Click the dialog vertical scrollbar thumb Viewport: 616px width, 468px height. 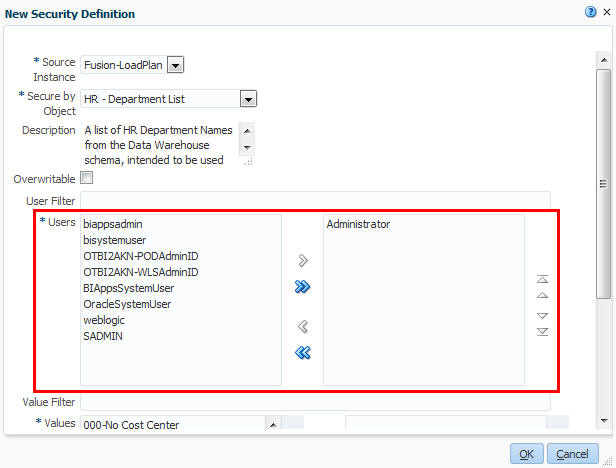pyautogui.click(x=604, y=184)
